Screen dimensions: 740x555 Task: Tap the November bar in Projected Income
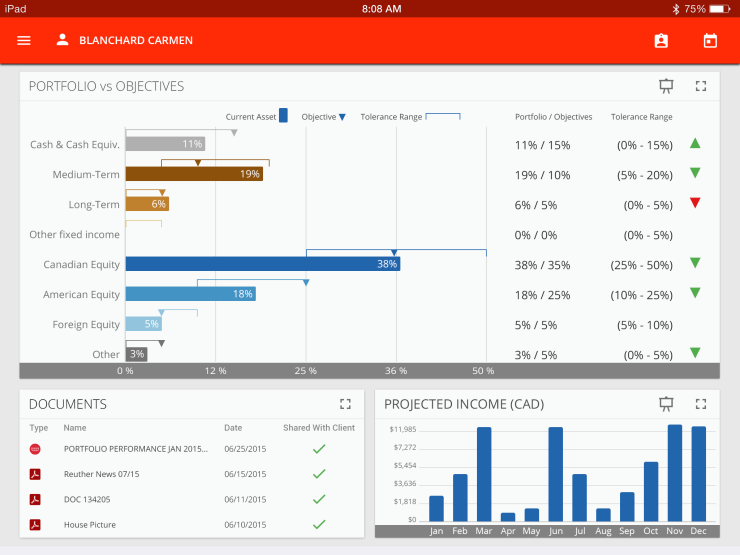click(x=675, y=473)
